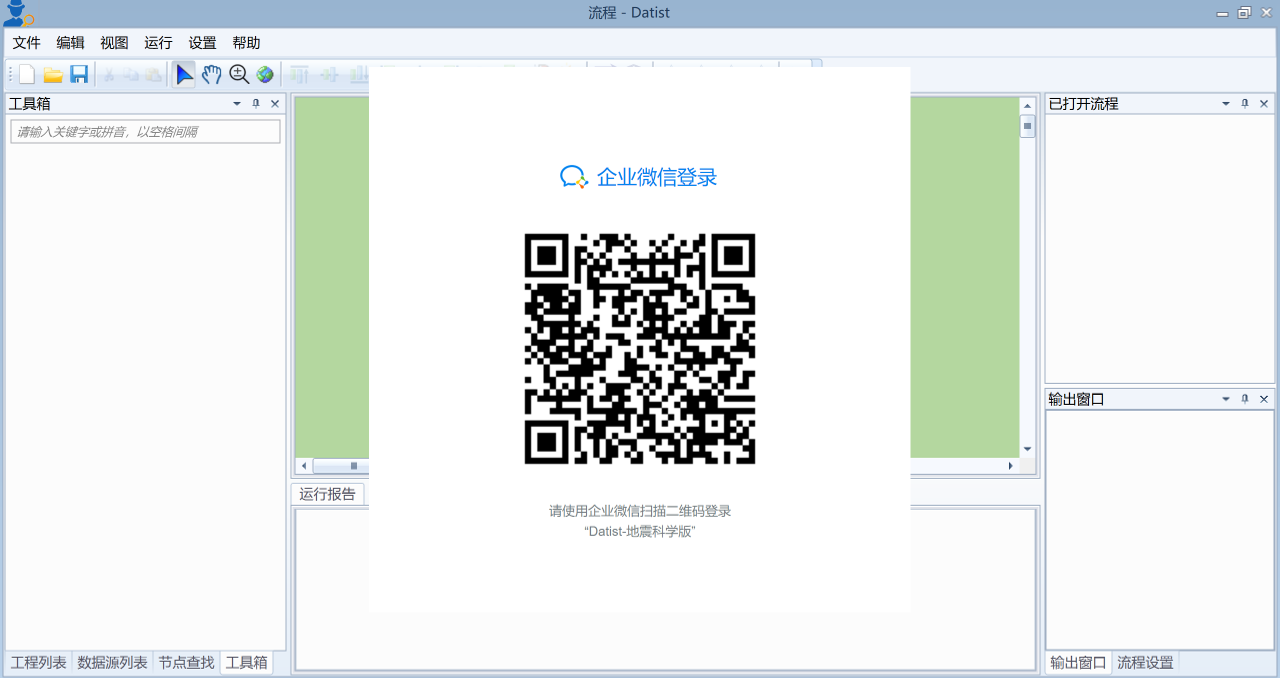Click the globe toolbar icon
The image size is (1280, 678).
[x=264, y=74]
